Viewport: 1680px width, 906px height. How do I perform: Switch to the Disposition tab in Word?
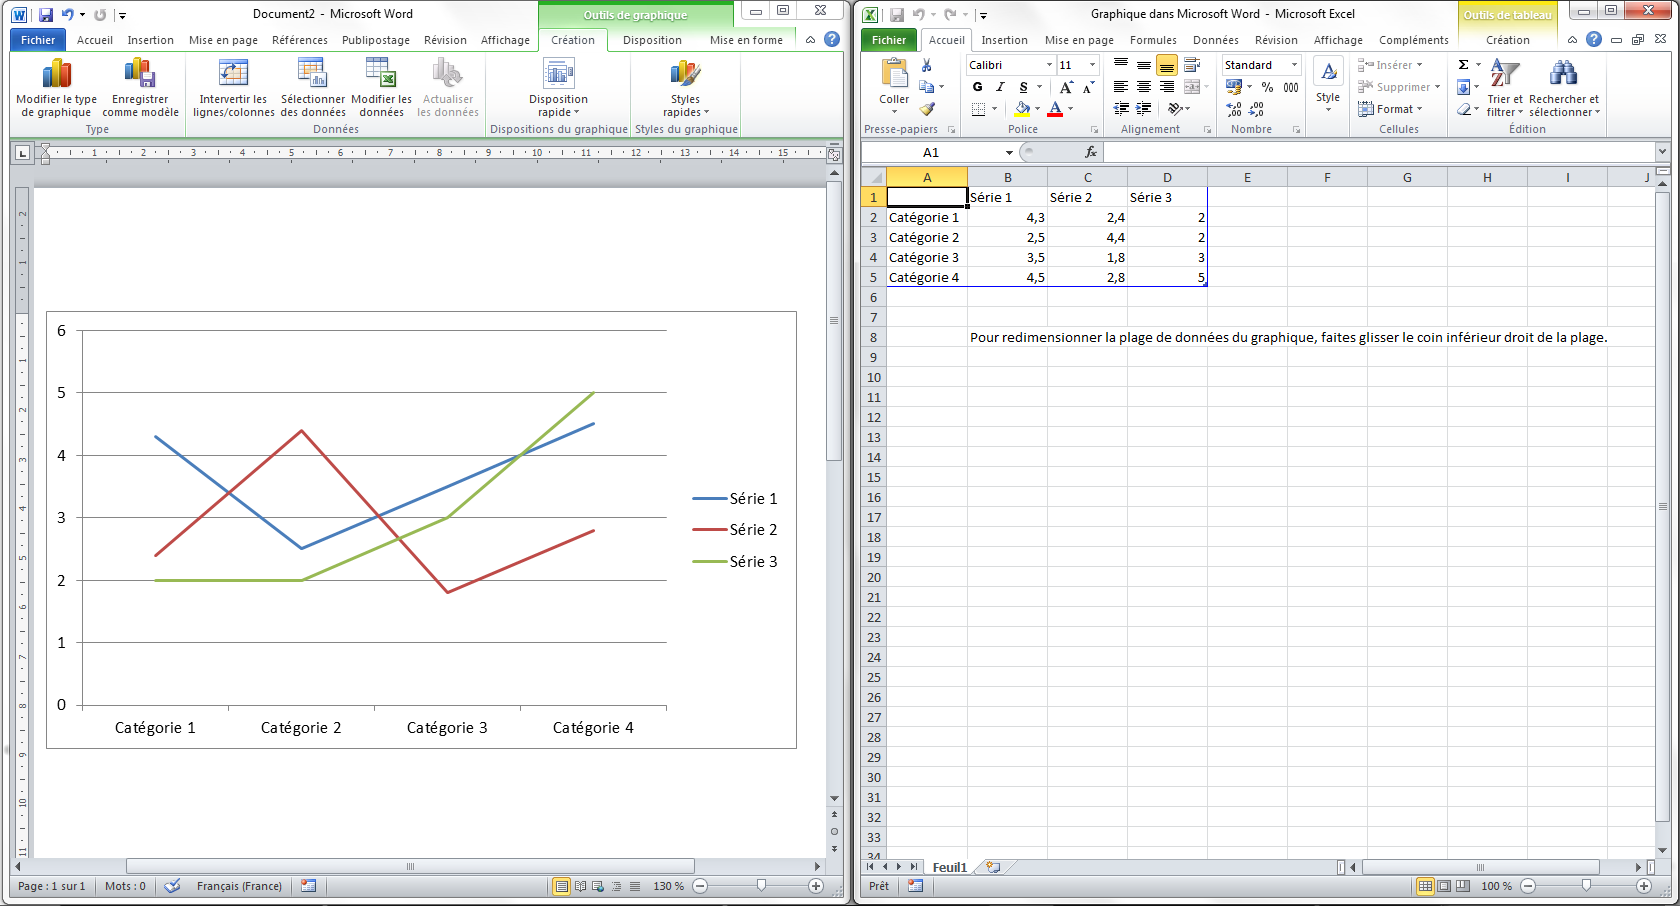(x=652, y=40)
